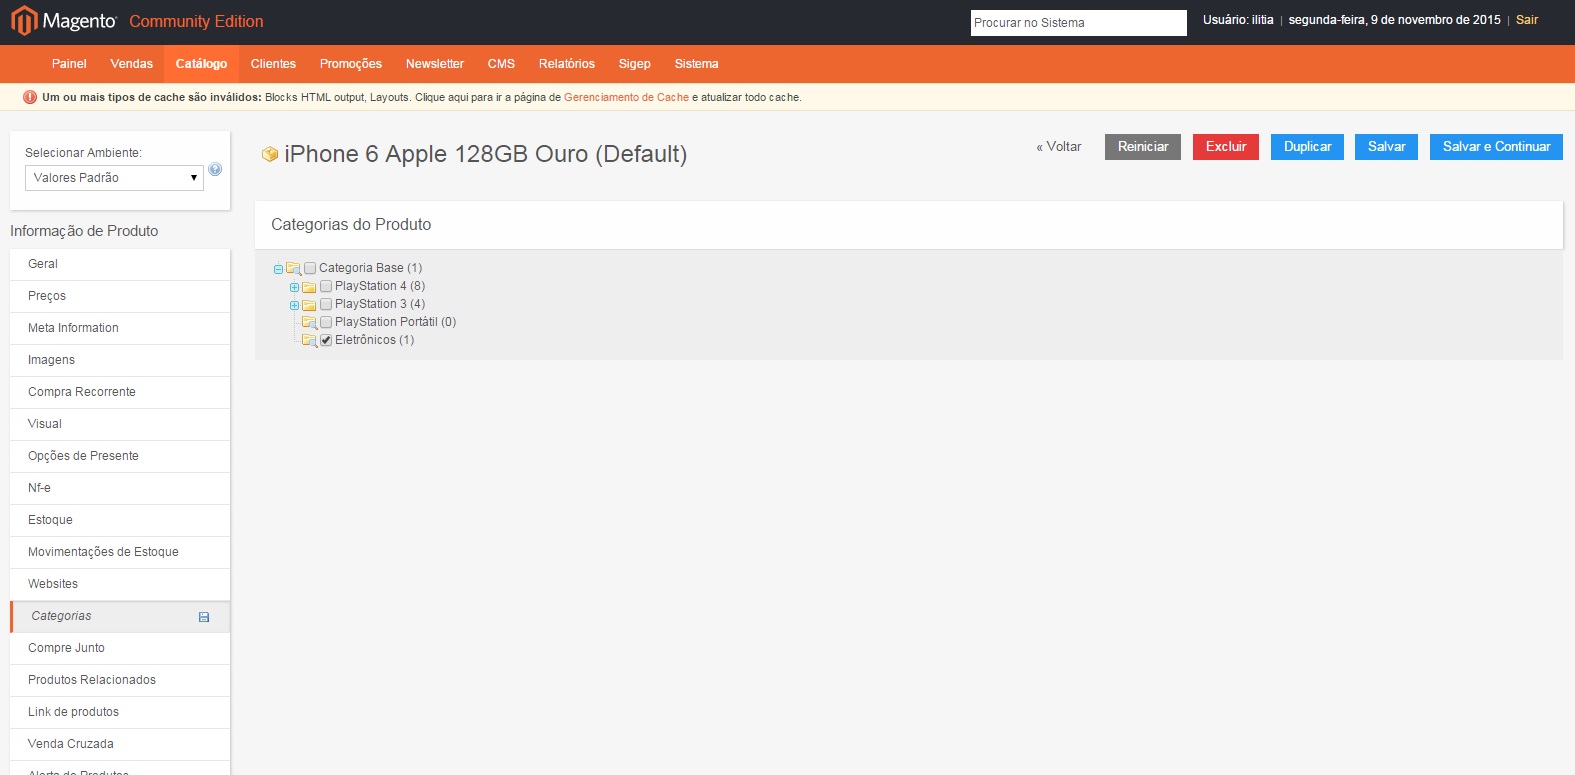Click the Salvar e Continuar button
Image resolution: width=1575 pixels, height=775 pixels.
1496,147
